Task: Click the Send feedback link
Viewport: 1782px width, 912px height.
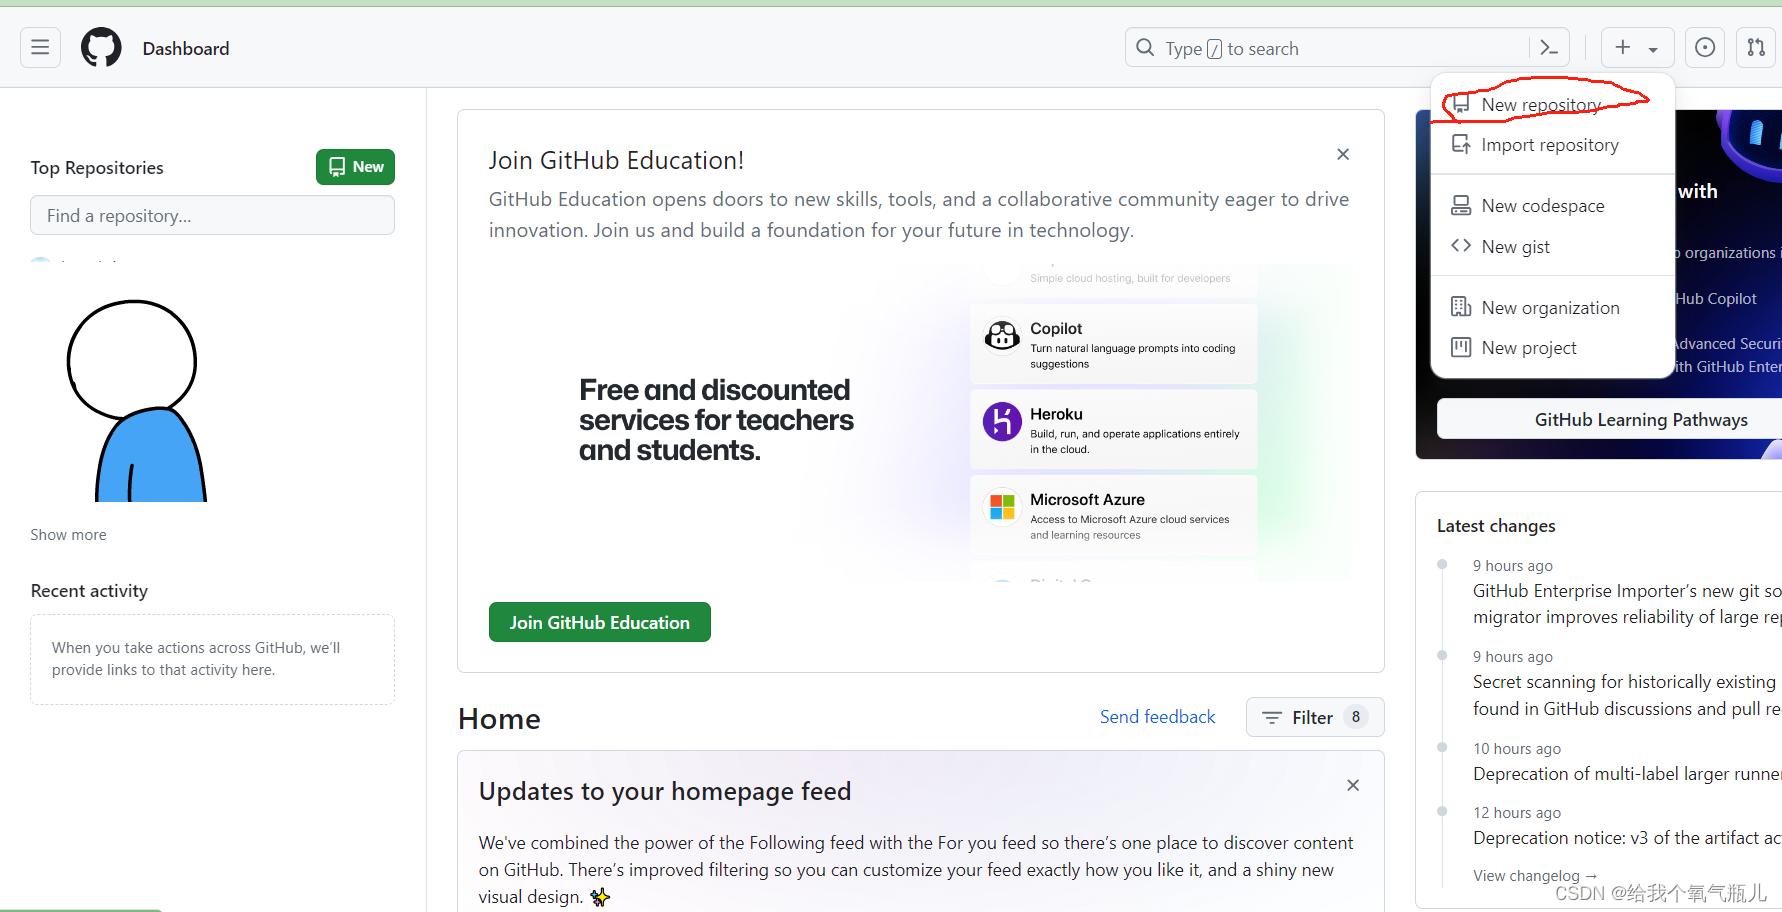Action: [1157, 717]
